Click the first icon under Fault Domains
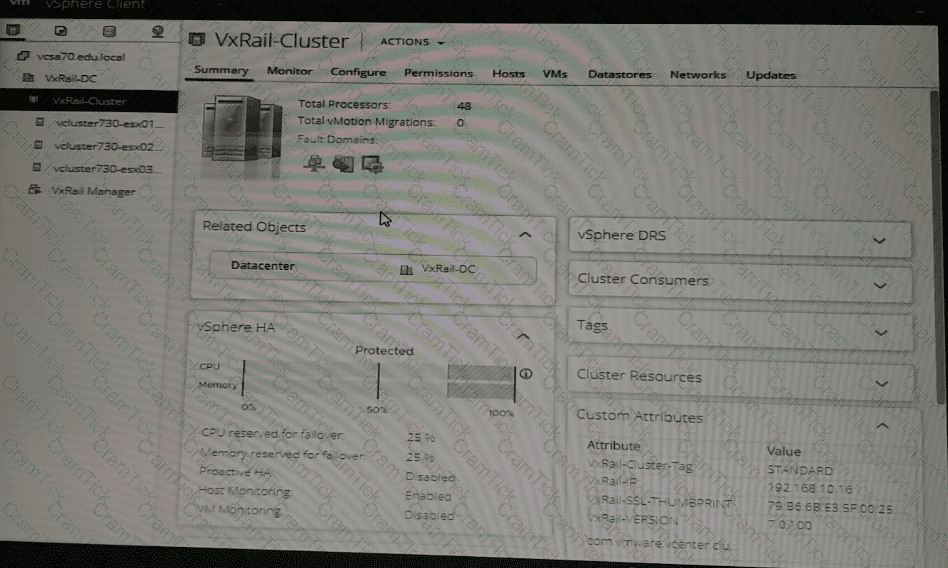Screen dimensions: 948x568 (313, 163)
